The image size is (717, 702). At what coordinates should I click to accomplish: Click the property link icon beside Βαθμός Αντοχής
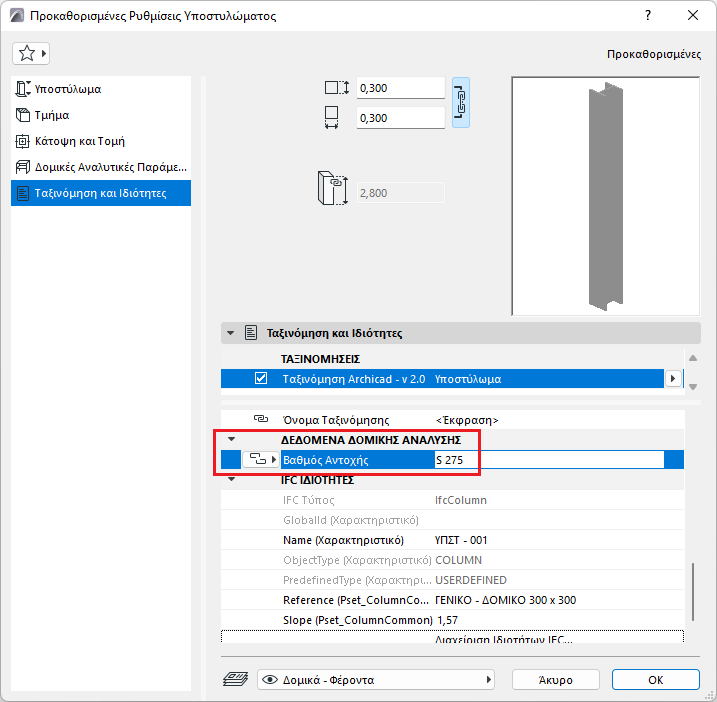[x=260, y=459]
